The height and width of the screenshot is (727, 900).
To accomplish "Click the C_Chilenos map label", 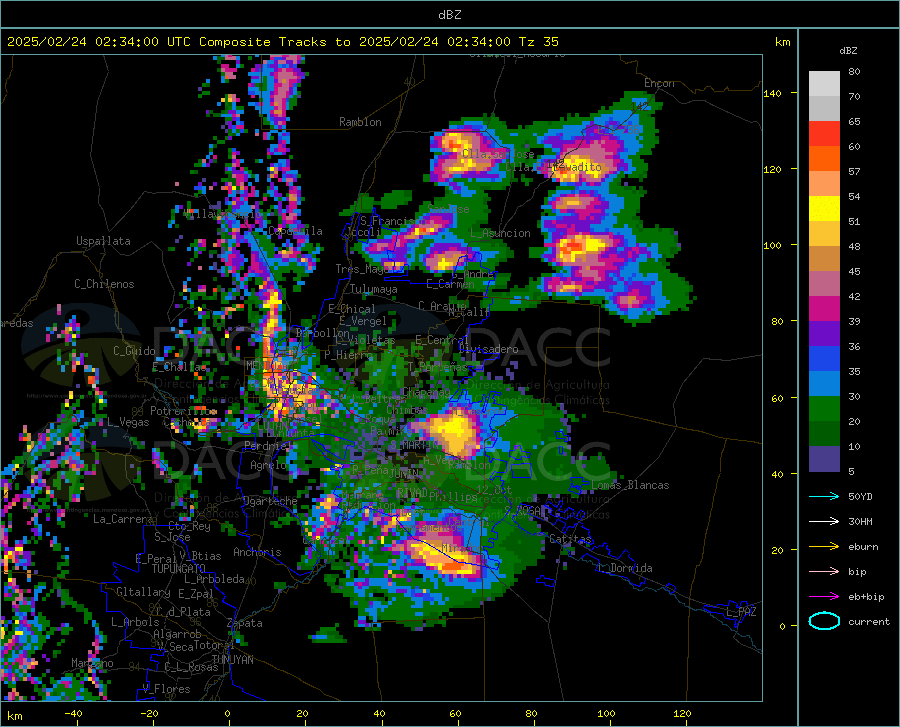I will pos(104,284).
